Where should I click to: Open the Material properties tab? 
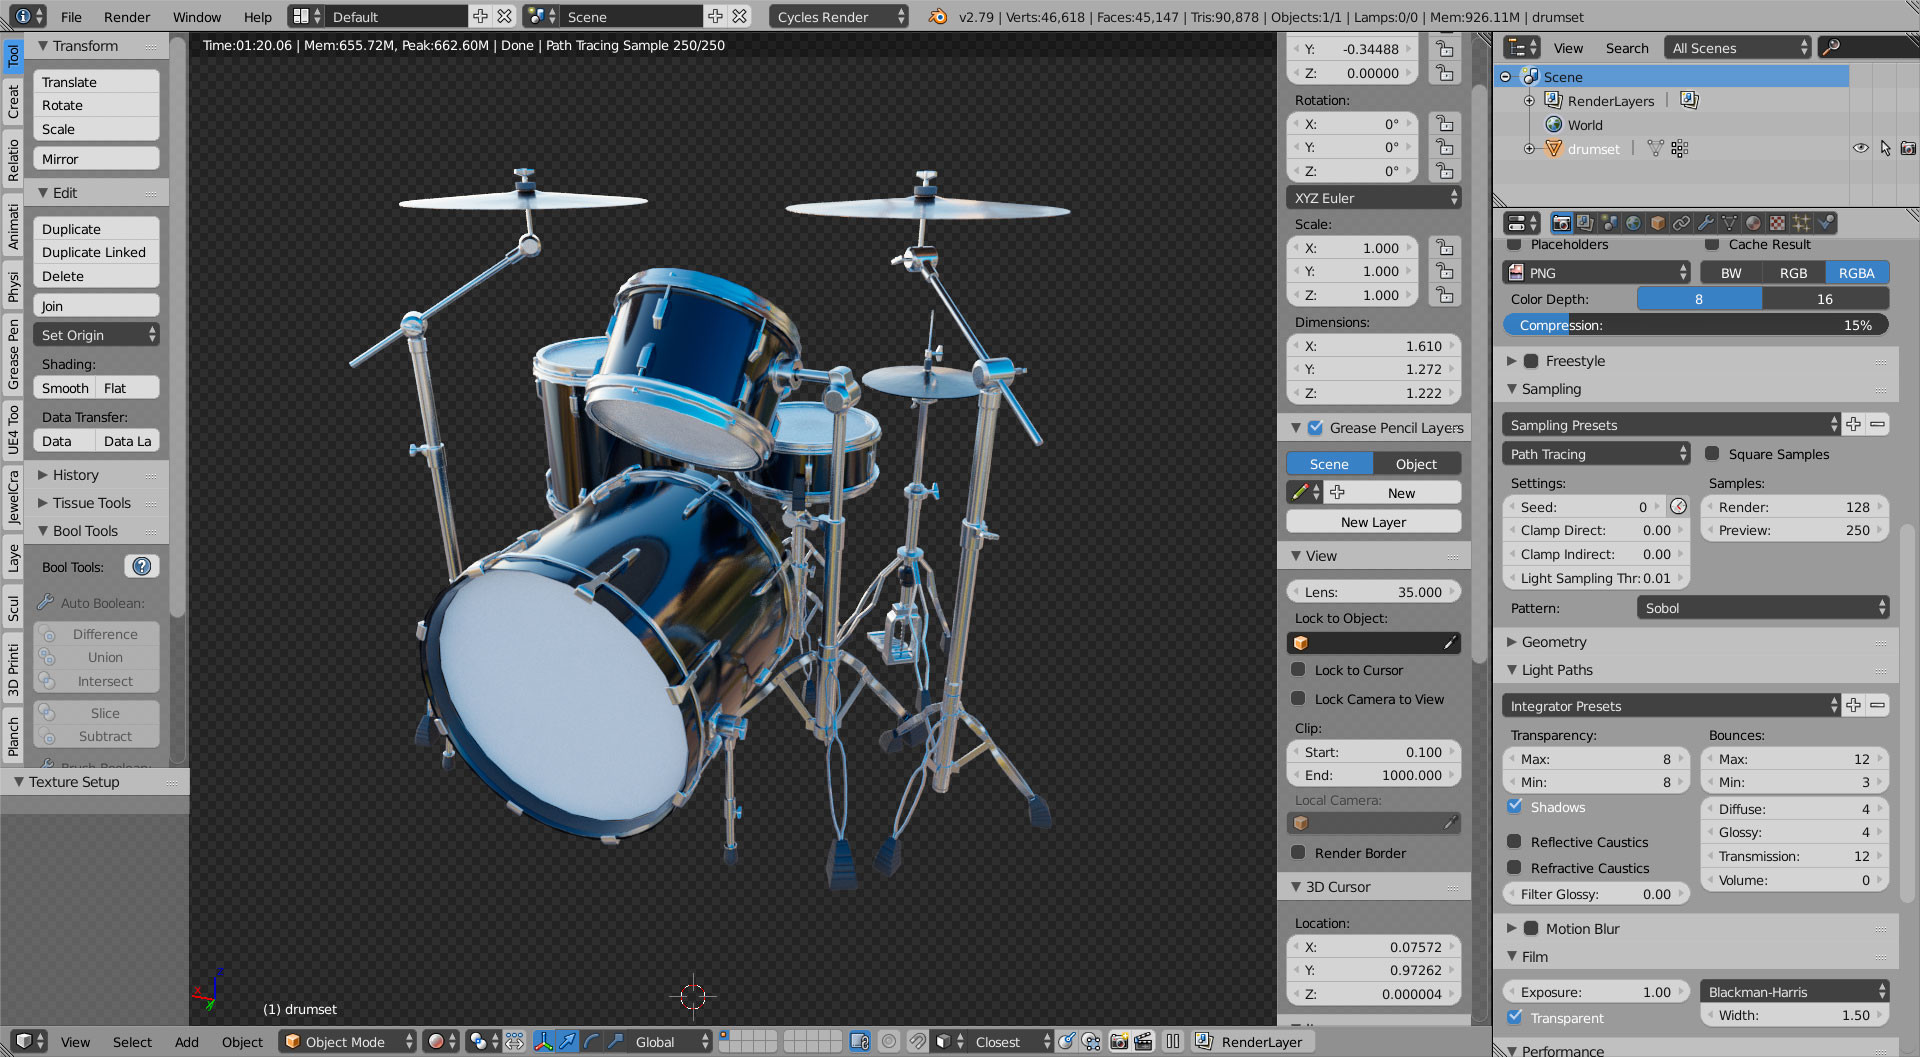click(x=1753, y=223)
